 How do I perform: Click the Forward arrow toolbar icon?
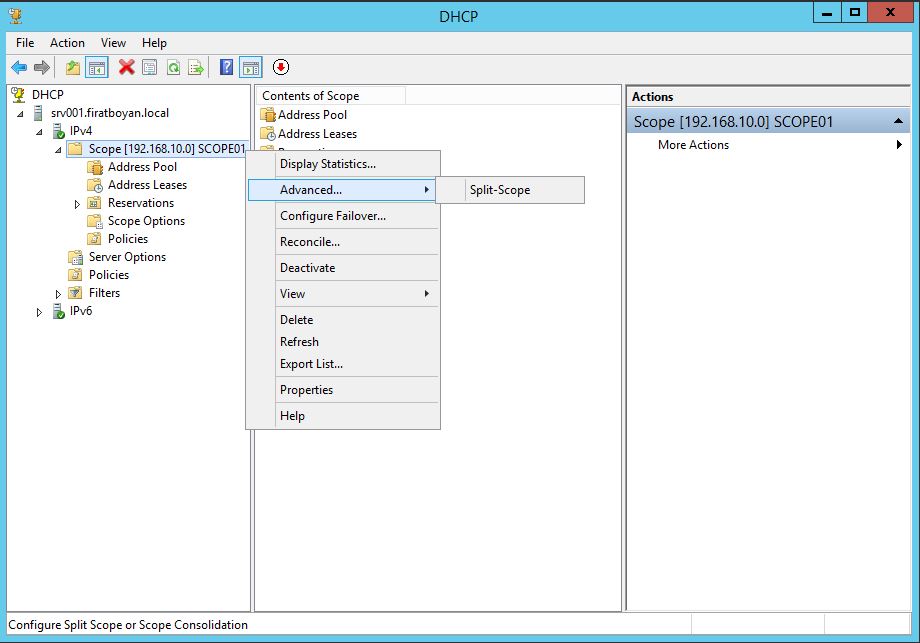pos(42,67)
